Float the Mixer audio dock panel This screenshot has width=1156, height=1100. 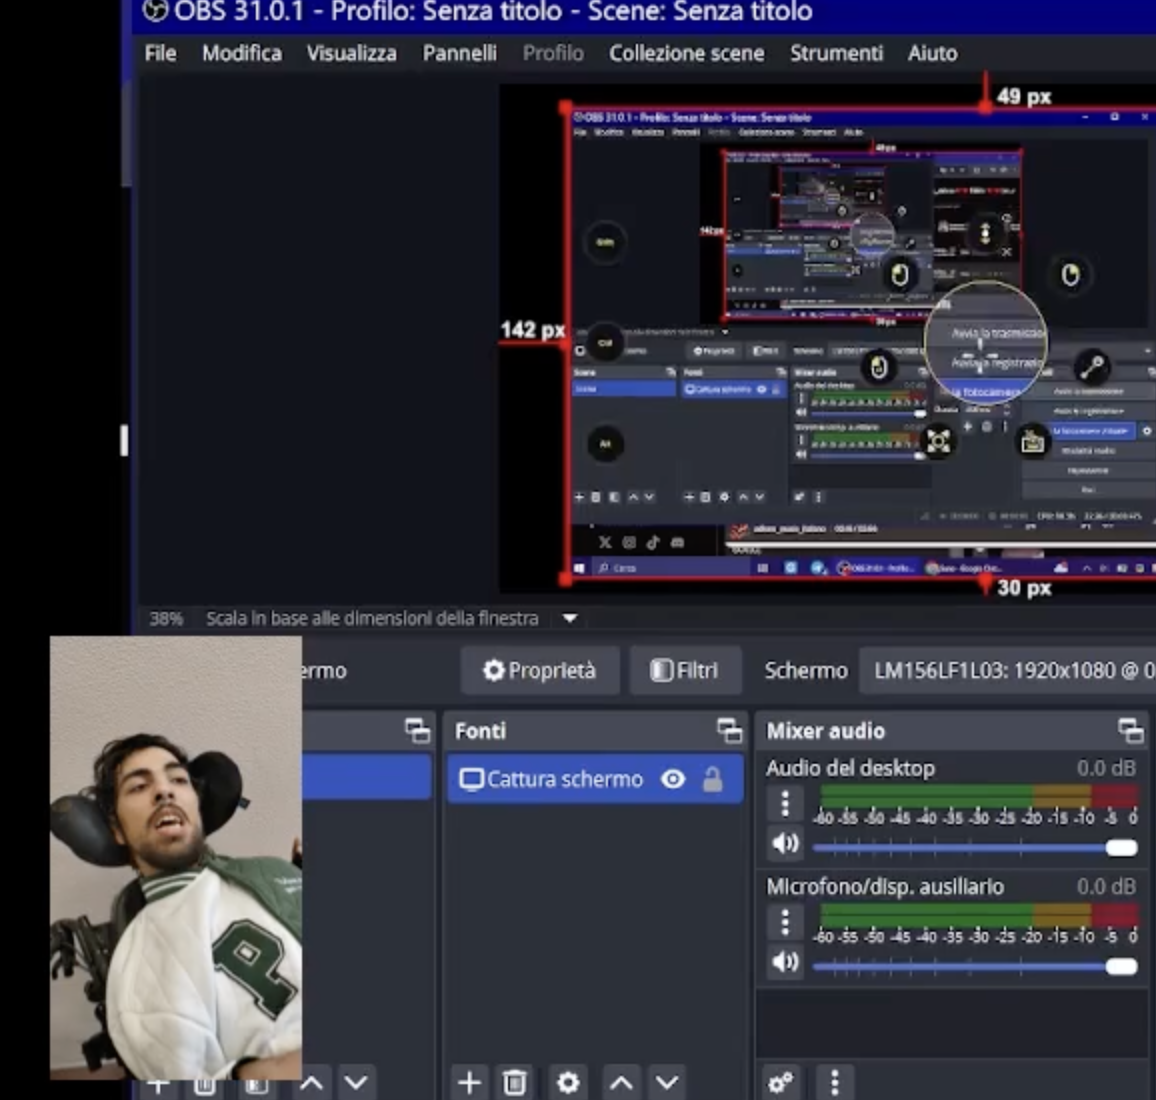[x=1130, y=731]
